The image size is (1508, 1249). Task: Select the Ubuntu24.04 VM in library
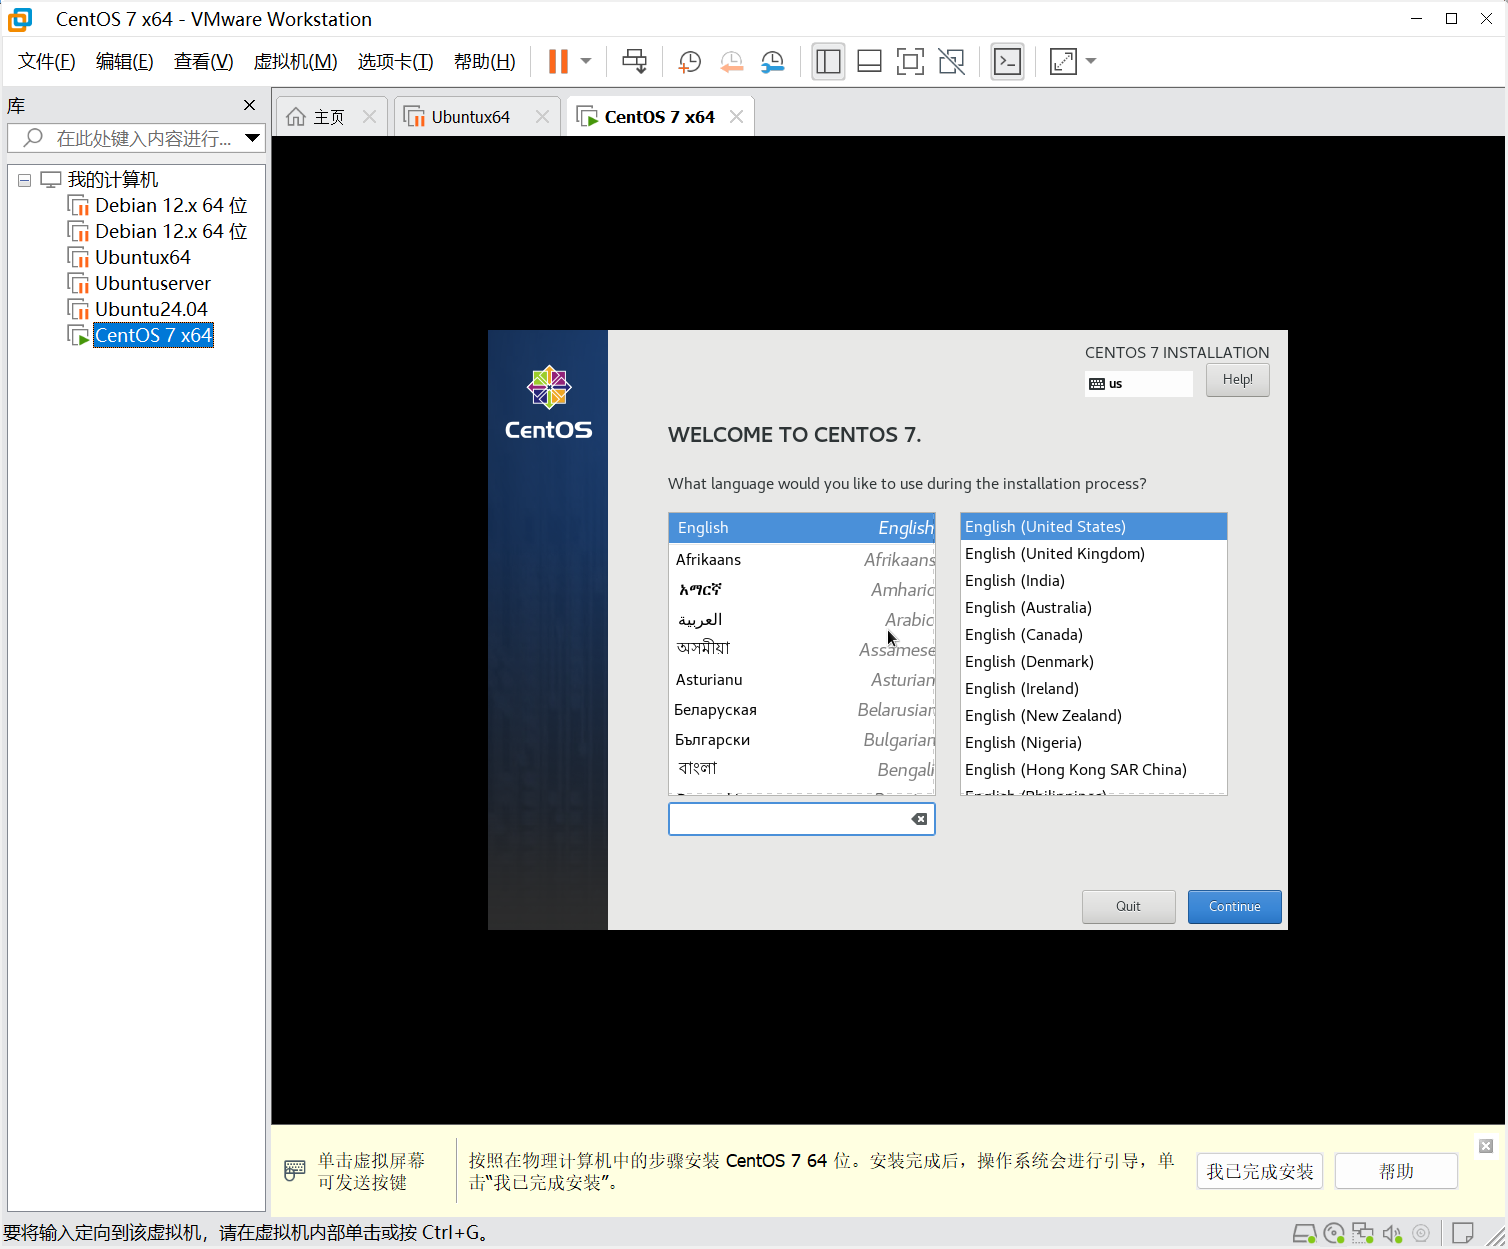[x=151, y=309]
